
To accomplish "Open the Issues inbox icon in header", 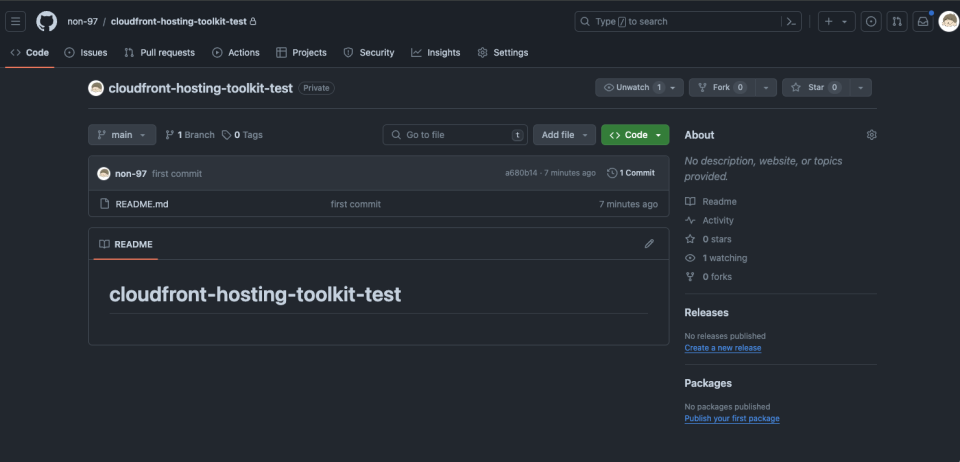I will click(871, 21).
